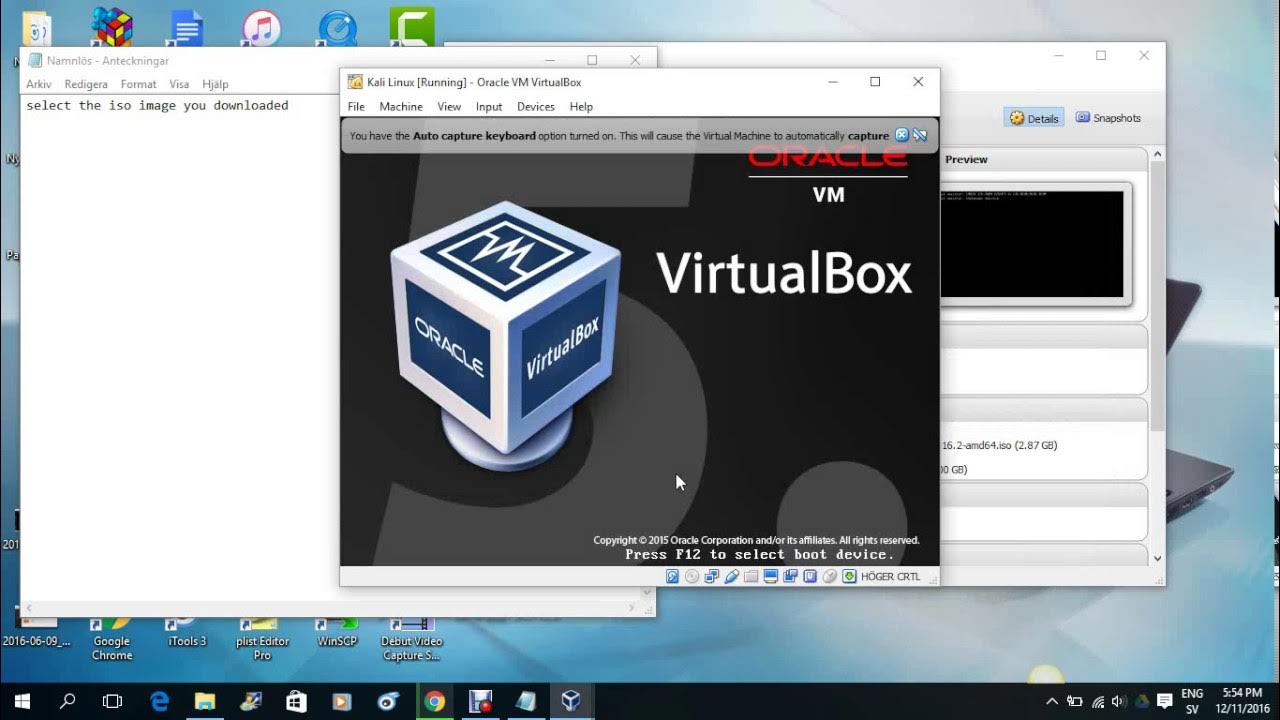Click the USB devices pen-shaped icon
This screenshot has width=1280, height=720.
pyautogui.click(x=731, y=576)
